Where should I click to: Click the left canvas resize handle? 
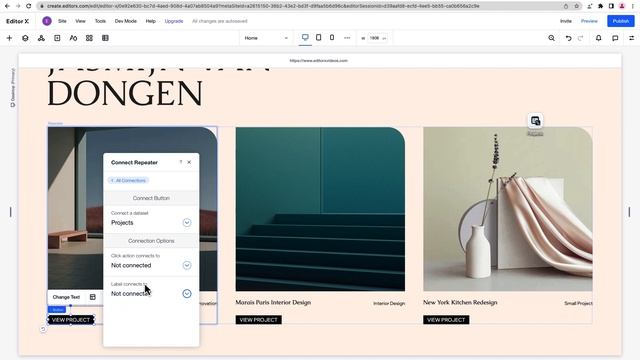11,212
